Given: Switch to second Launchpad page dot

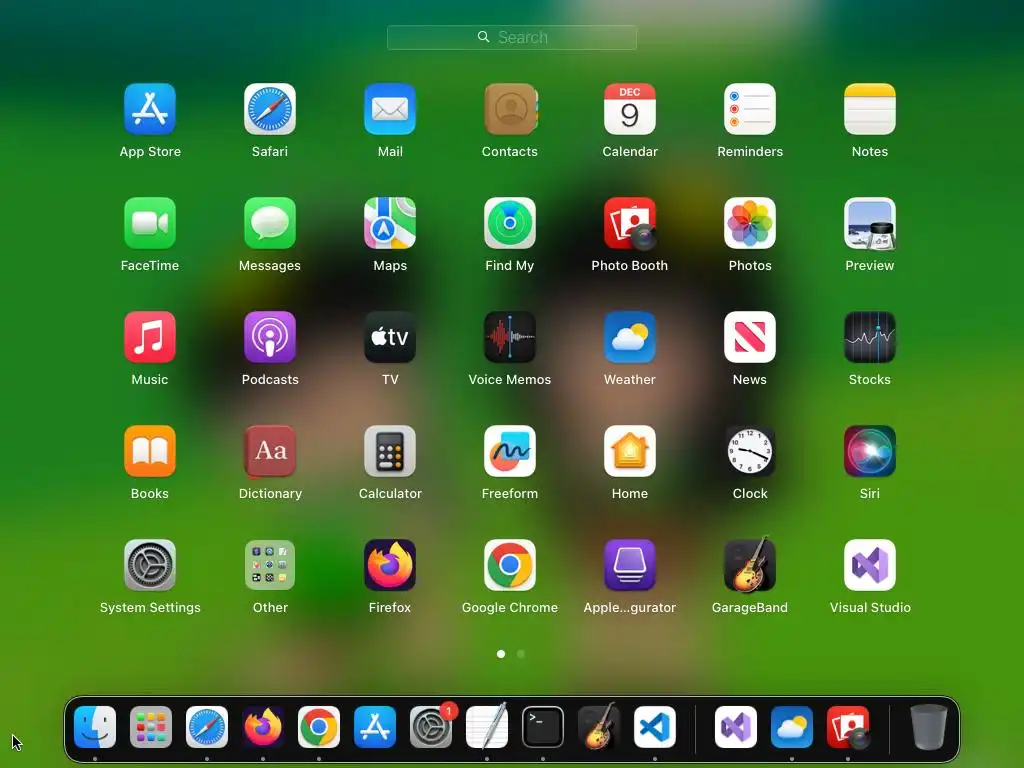Looking at the screenshot, I should [520, 654].
